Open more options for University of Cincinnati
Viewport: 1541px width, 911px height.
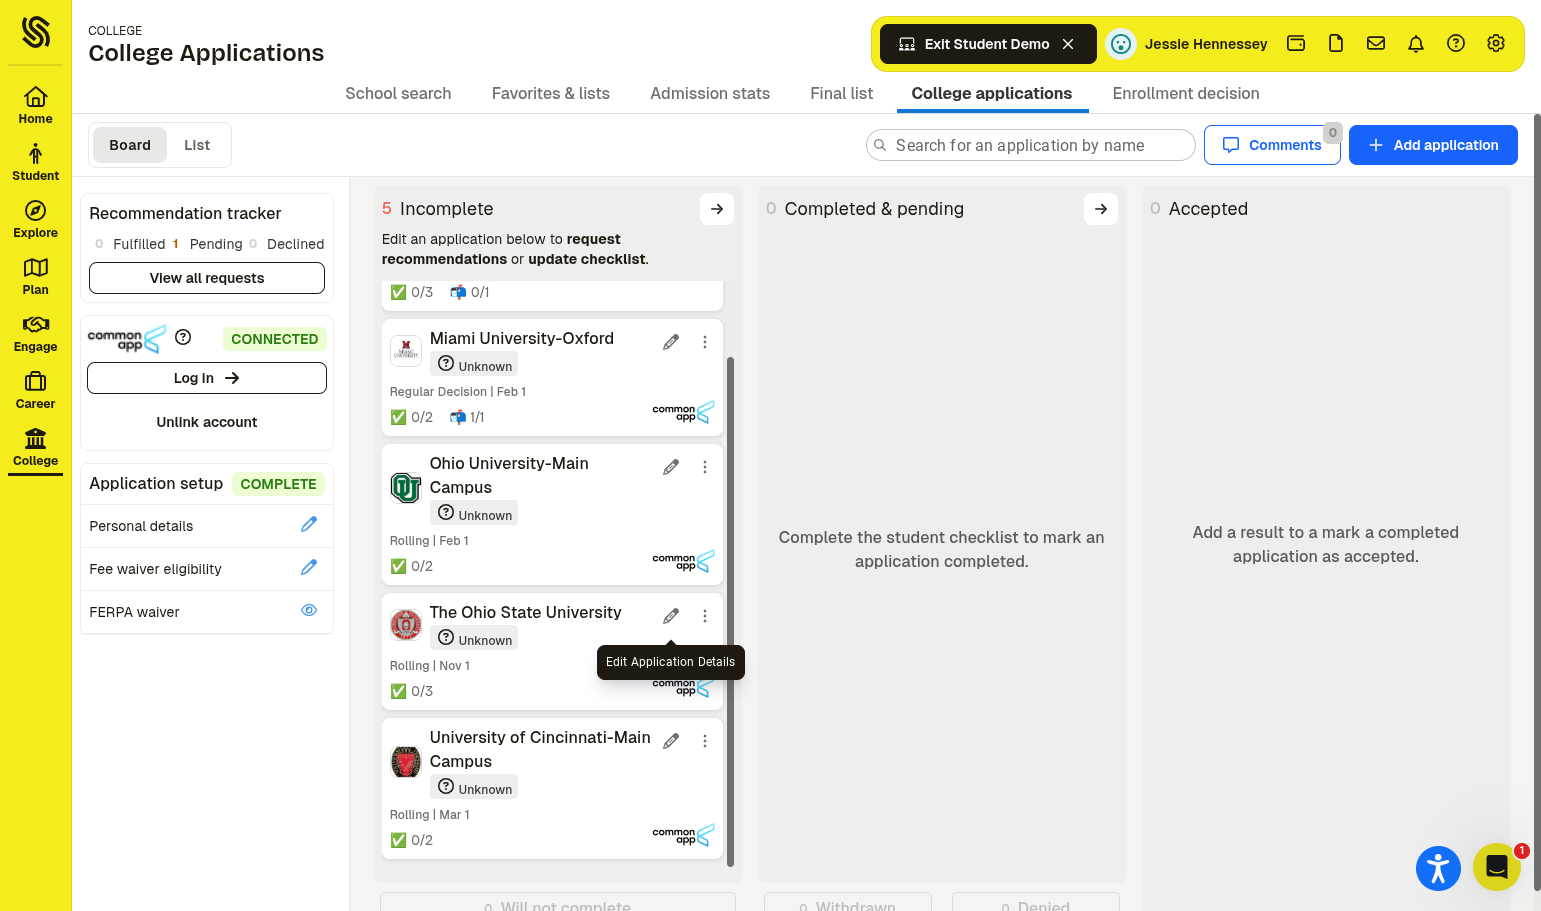pos(705,741)
